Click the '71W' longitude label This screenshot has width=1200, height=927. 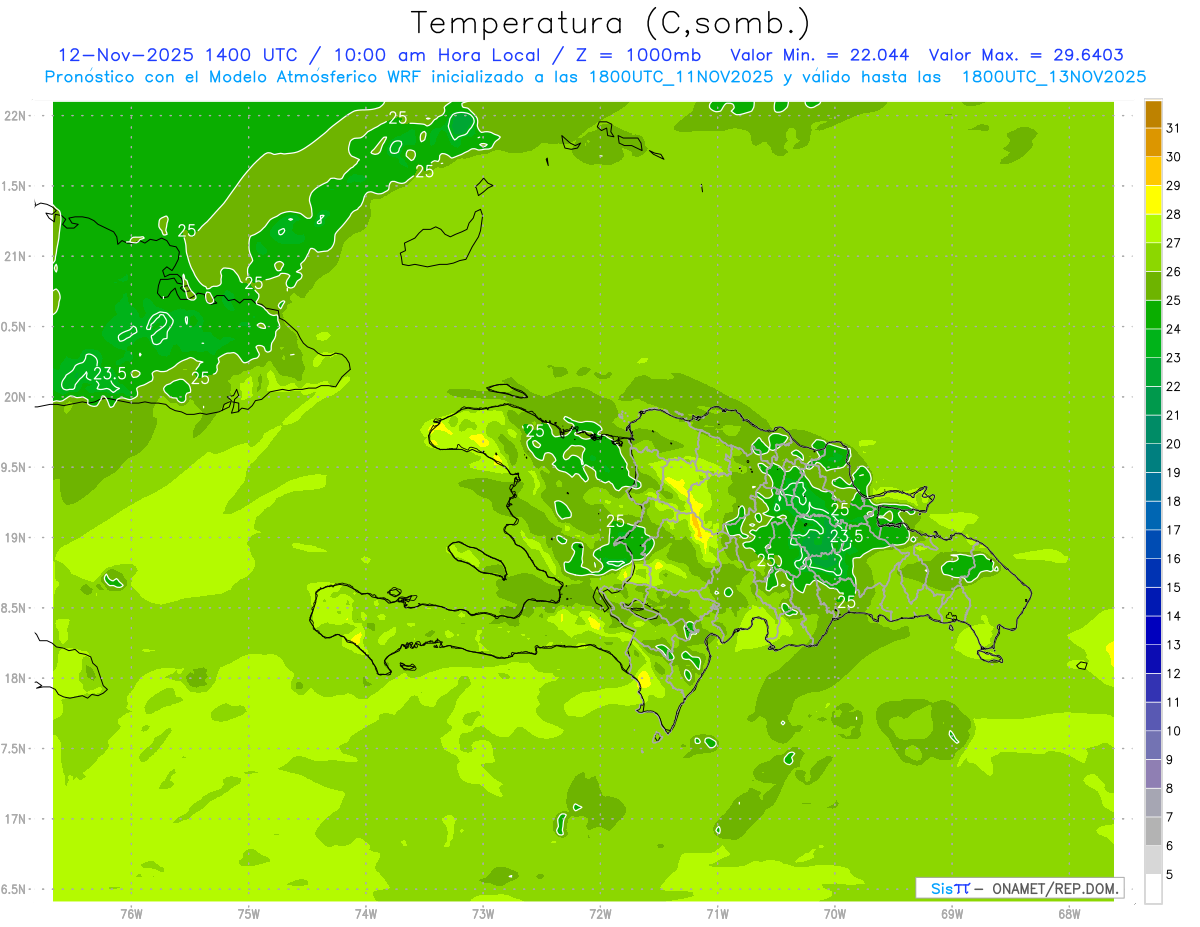(x=717, y=914)
